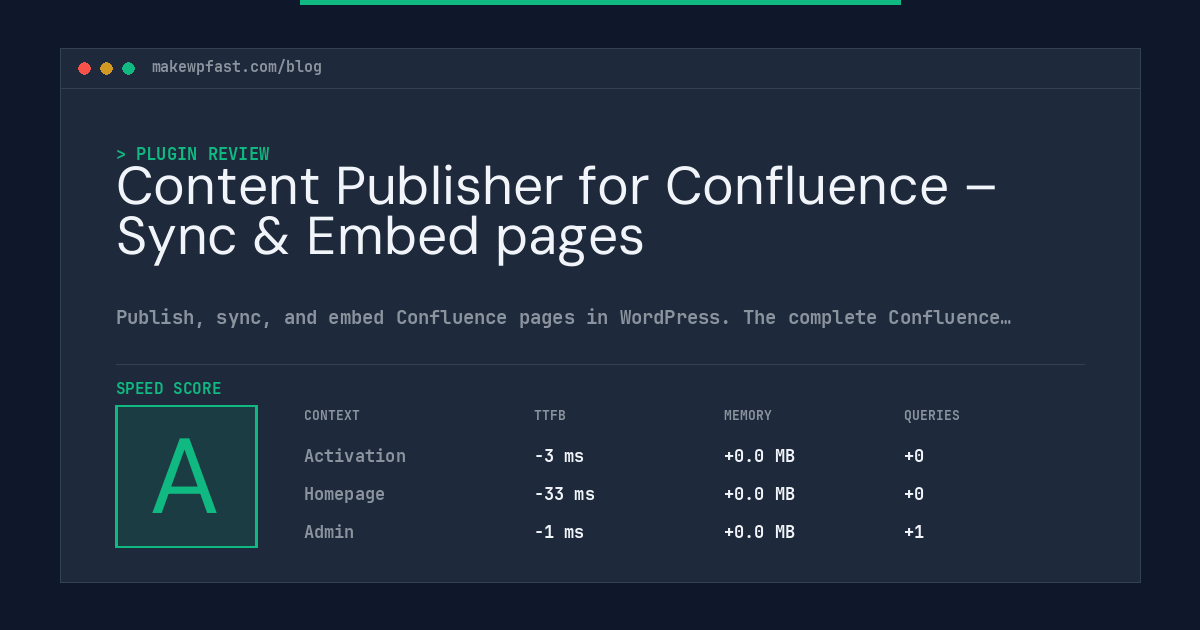The width and height of the screenshot is (1200, 630).
Task: Click the Activation memory '+0.0 MB' value
Action: point(759,456)
